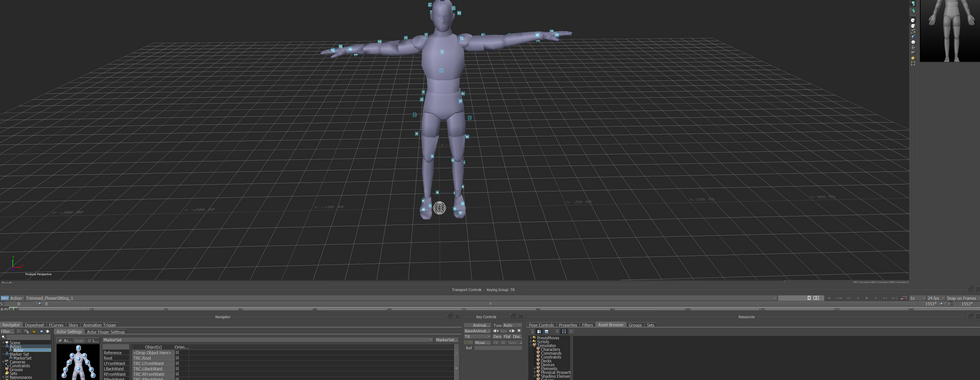Click the character preview thumbnail at top right
Image resolution: width=980 pixels, height=380 pixels.
(x=950, y=31)
